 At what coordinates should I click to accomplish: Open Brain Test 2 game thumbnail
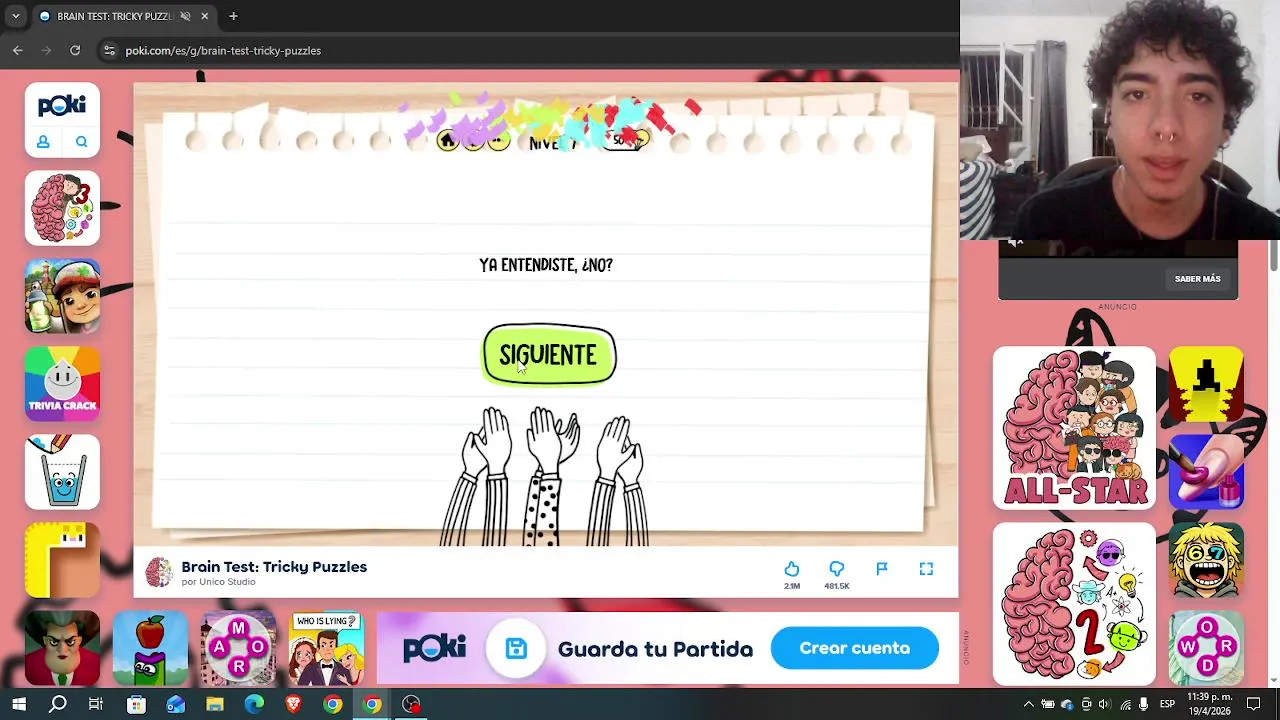(x=1074, y=604)
